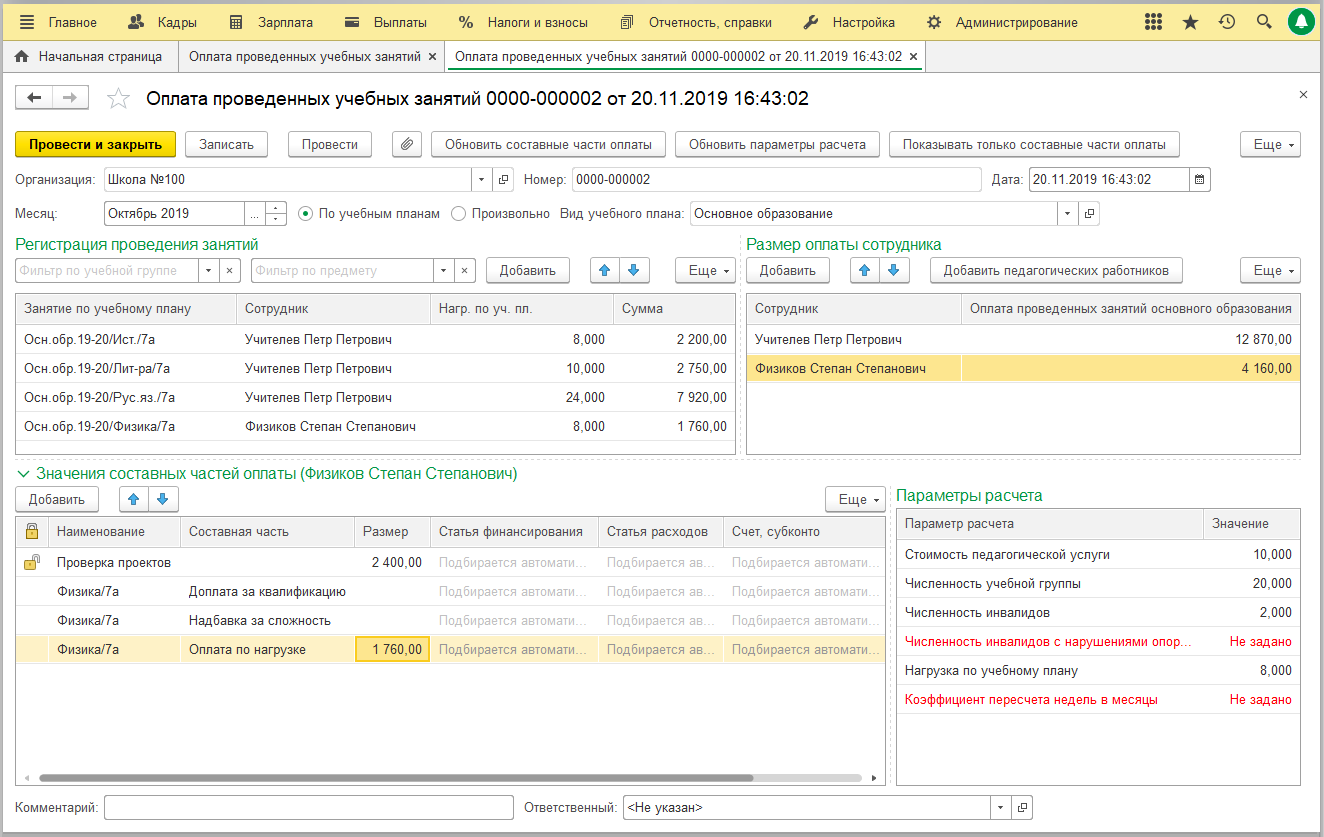The image size is (1324, 837).
Task: Select the Произвольно radio button
Action: [459, 213]
